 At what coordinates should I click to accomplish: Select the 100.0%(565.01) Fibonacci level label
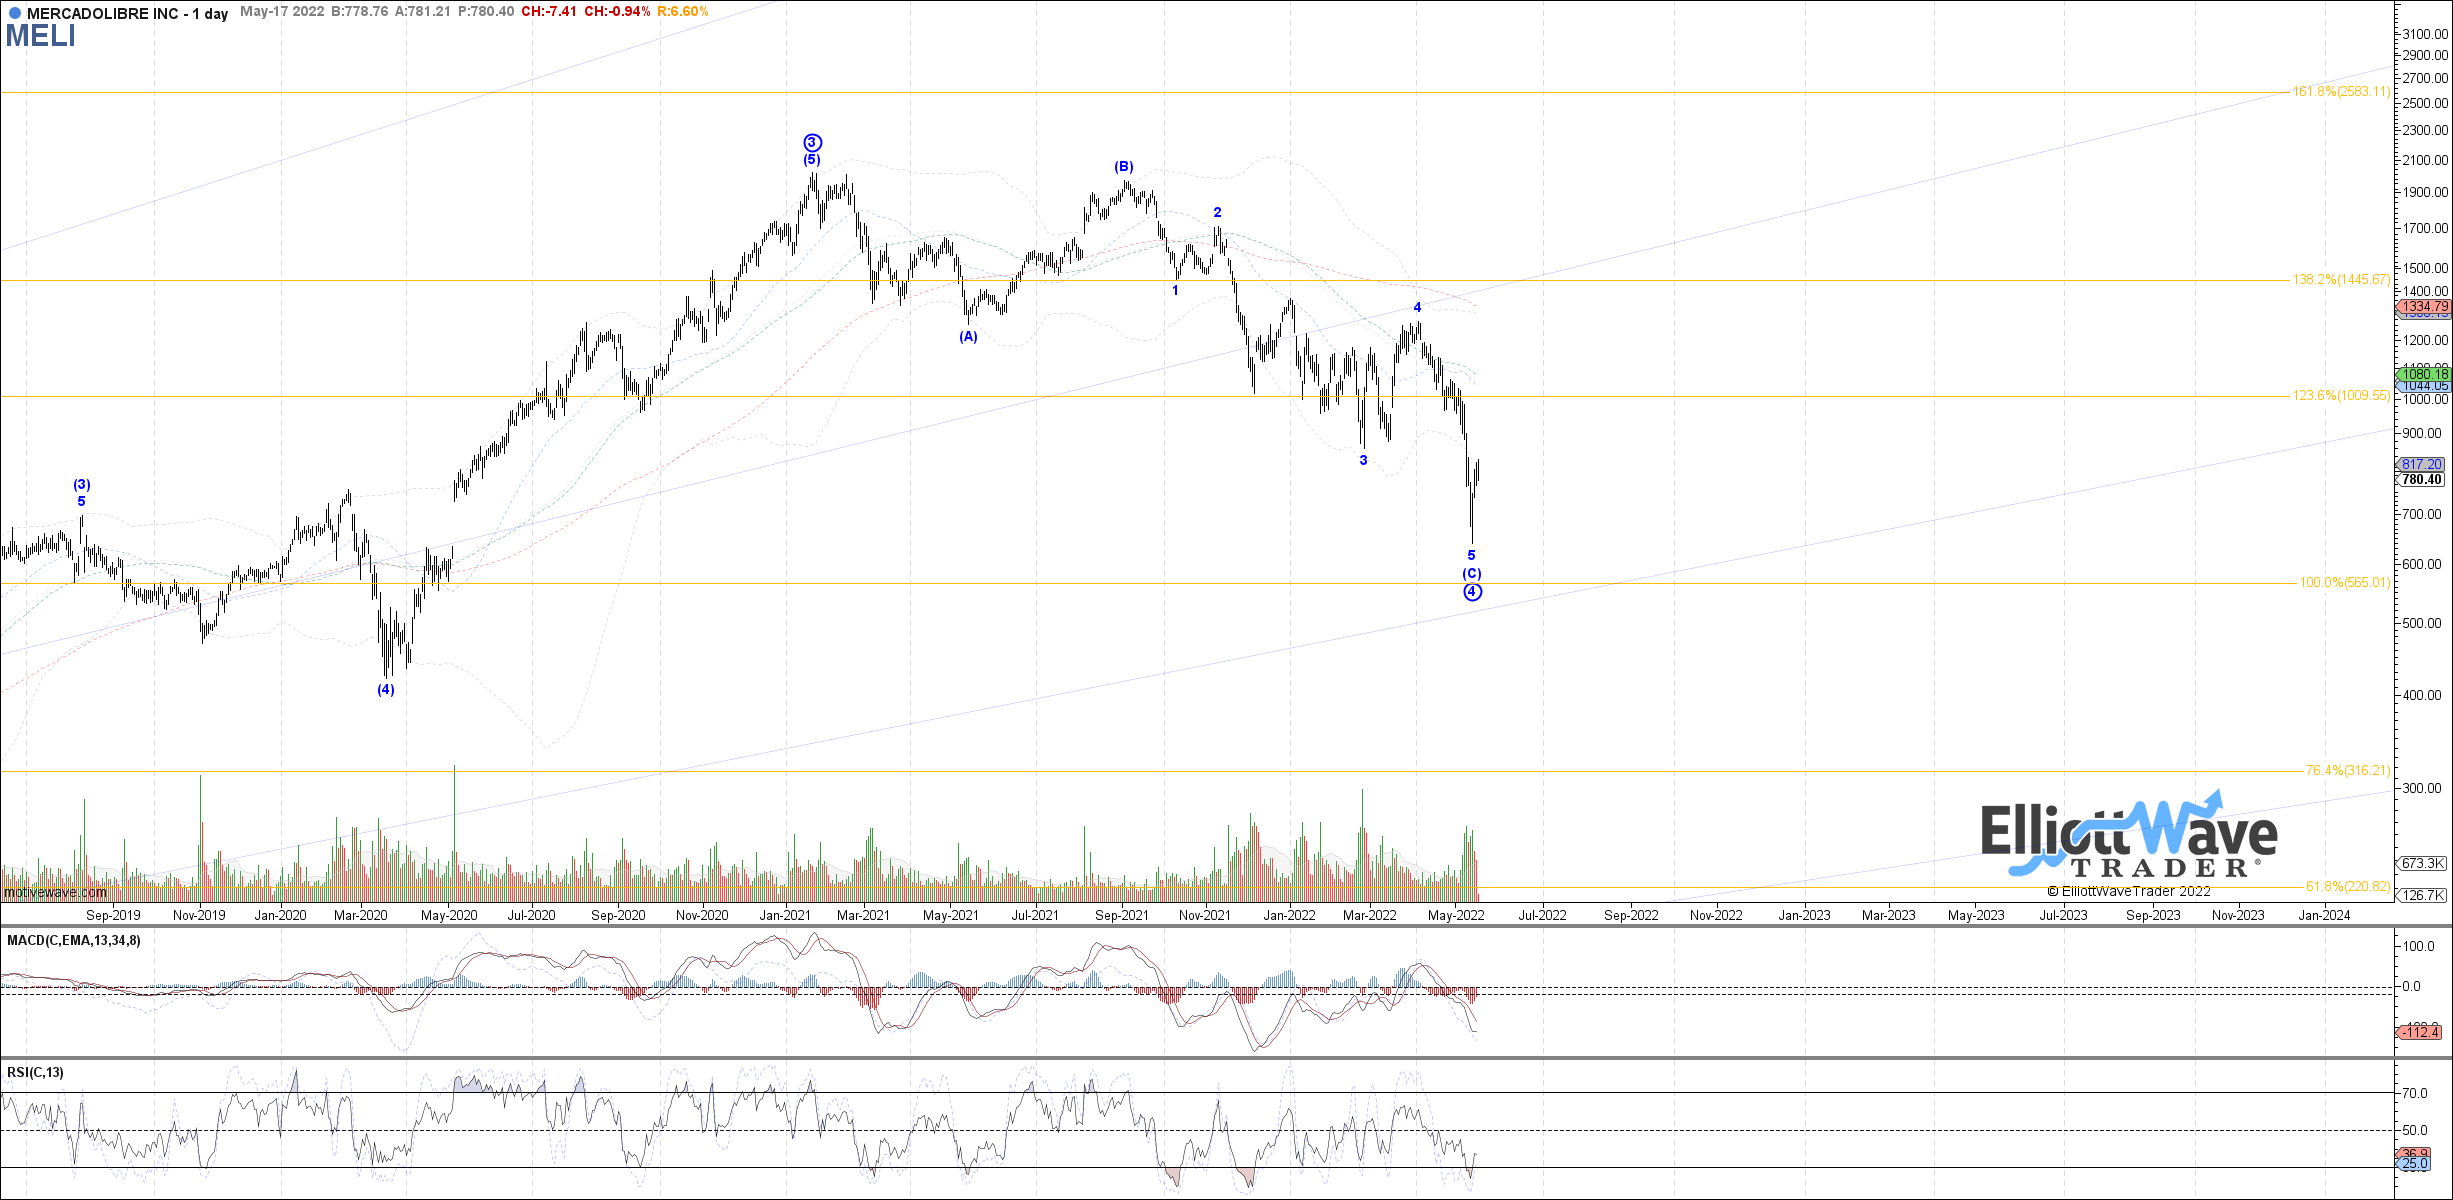(x=2345, y=583)
